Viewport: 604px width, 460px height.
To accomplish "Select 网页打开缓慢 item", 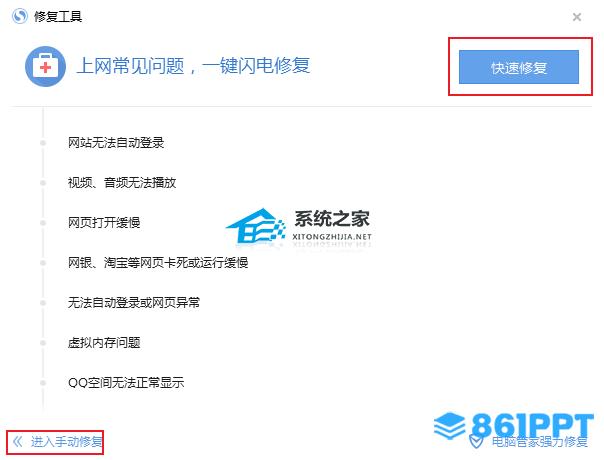I will pos(104,223).
